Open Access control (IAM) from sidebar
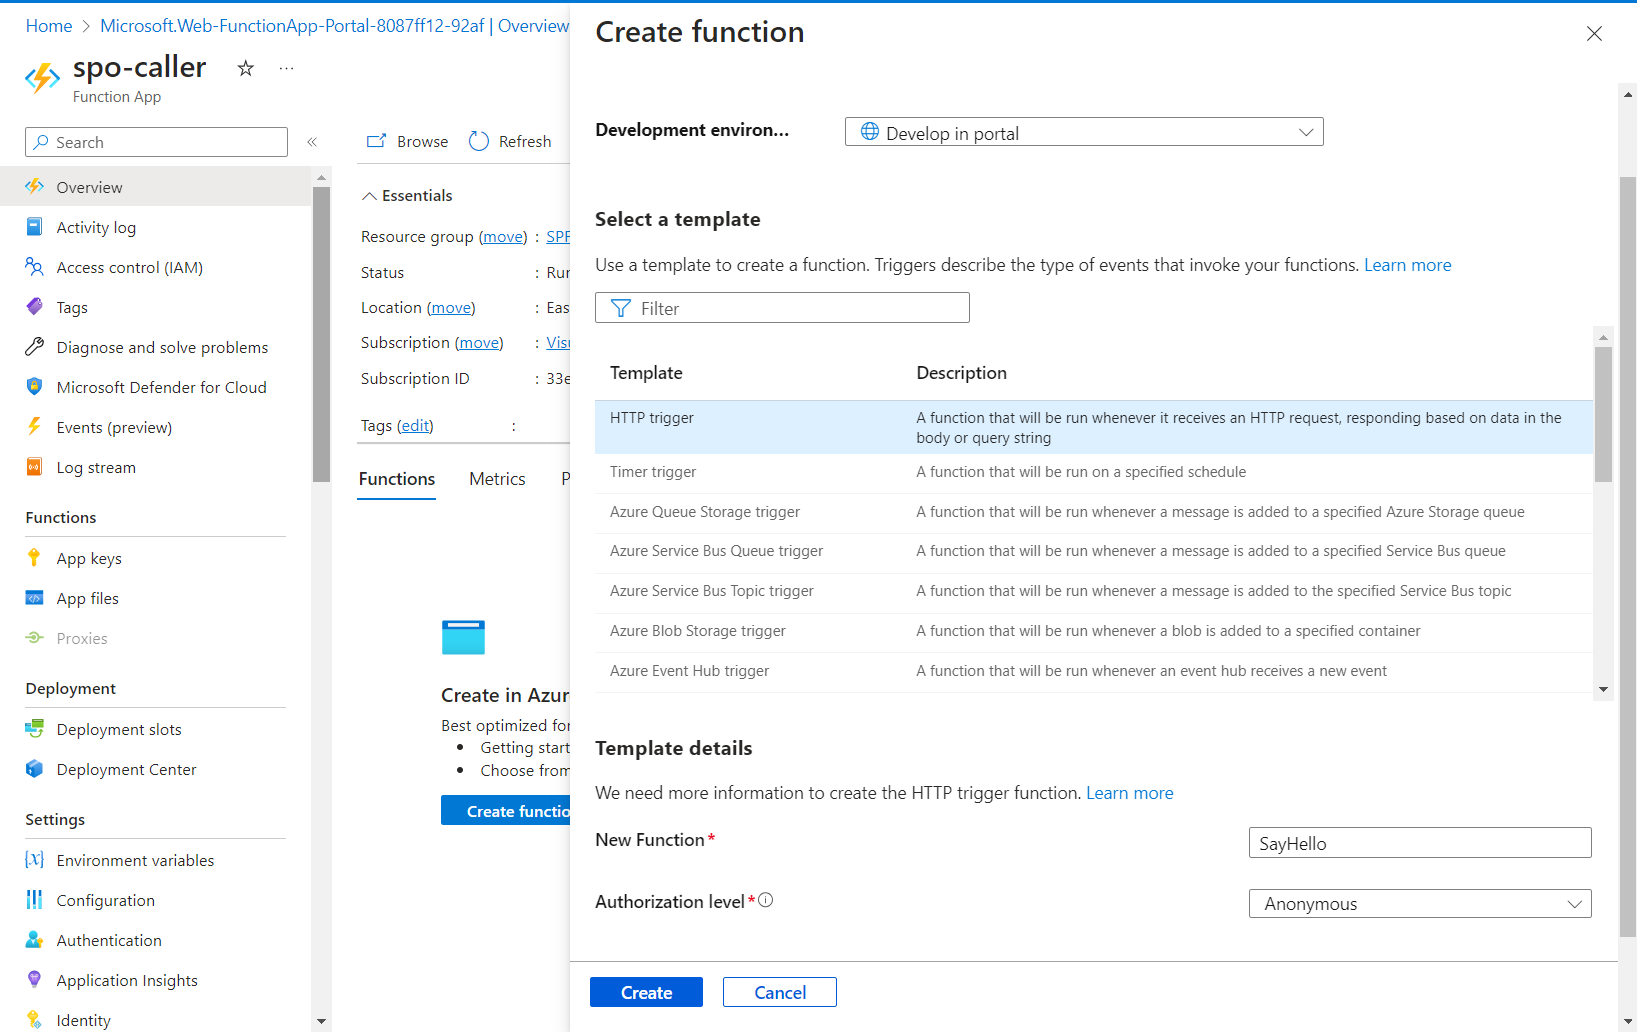The width and height of the screenshot is (1637, 1032). tap(129, 267)
